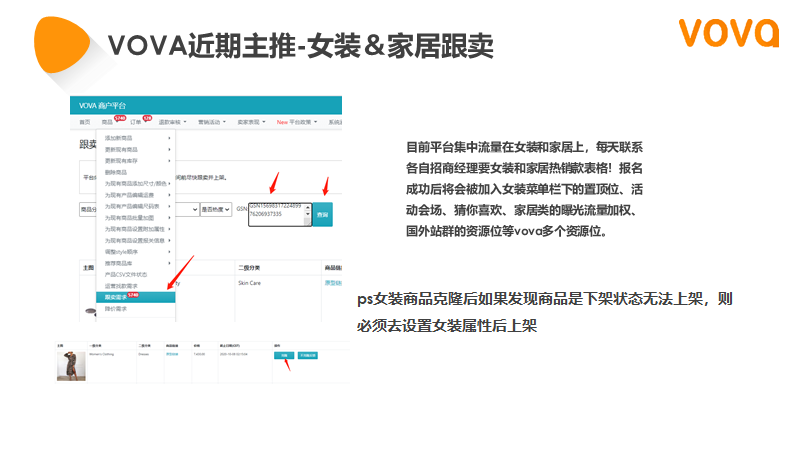The height and width of the screenshot is (450, 800).
Task: Select 为现有商品设置报关信息 menu entry
Action: pyautogui.click(x=136, y=240)
